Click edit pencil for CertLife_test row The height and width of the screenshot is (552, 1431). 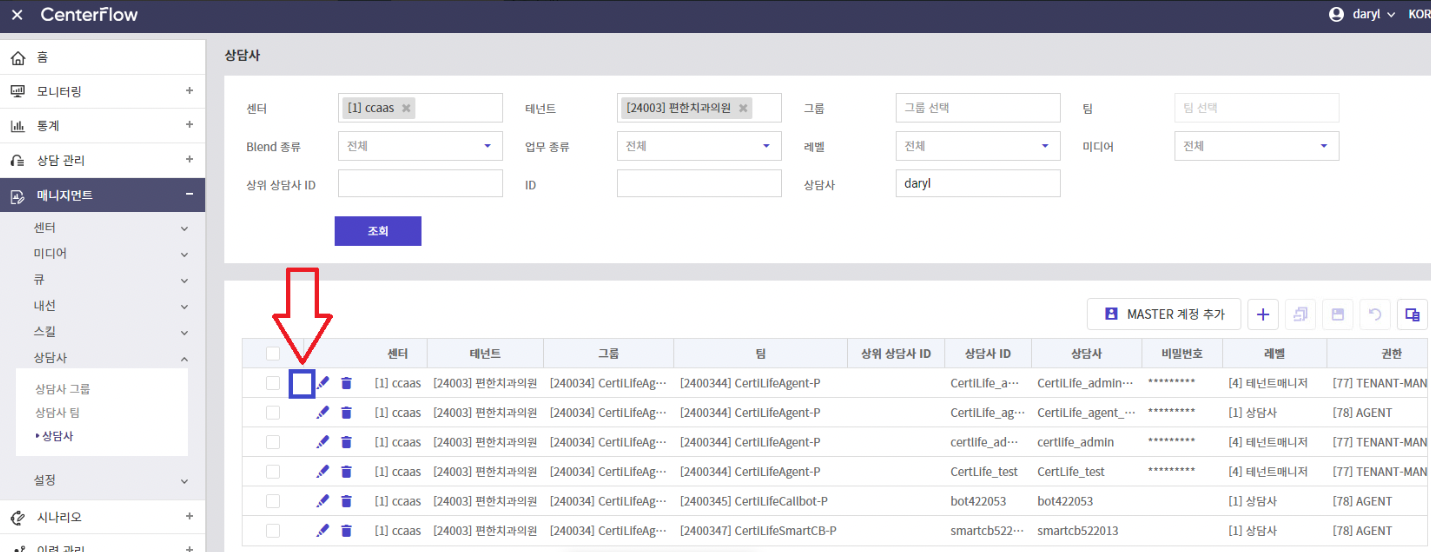pos(322,471)
